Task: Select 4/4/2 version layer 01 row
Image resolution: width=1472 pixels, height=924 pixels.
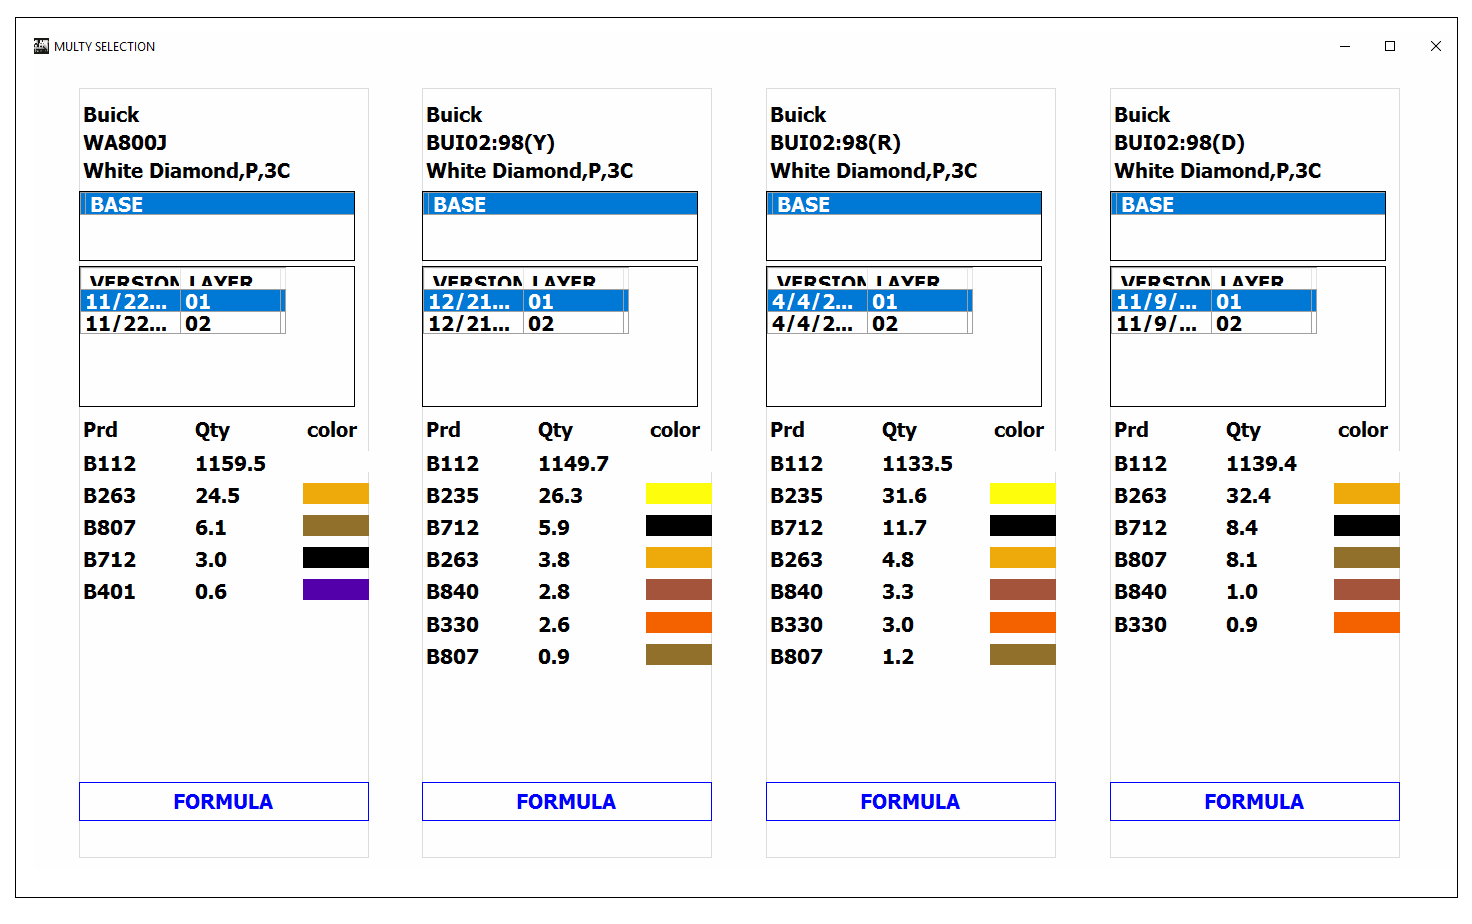Action: (x=870, y=301)
